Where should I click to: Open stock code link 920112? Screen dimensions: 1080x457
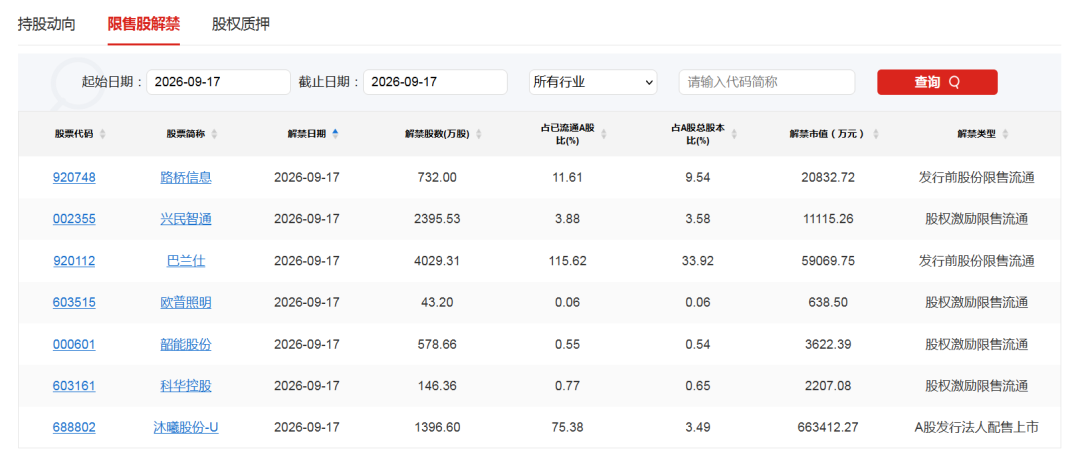[x=74, y=261]
